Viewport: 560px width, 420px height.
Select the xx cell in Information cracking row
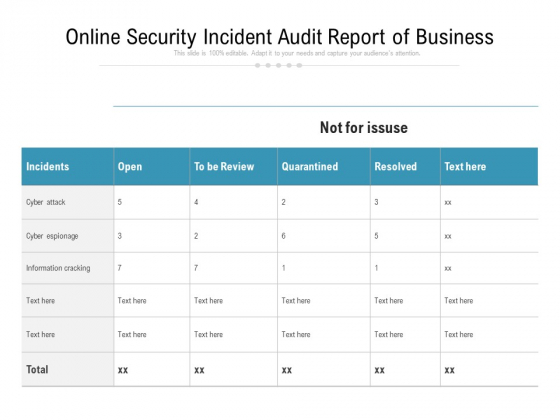tap(448, 268)
